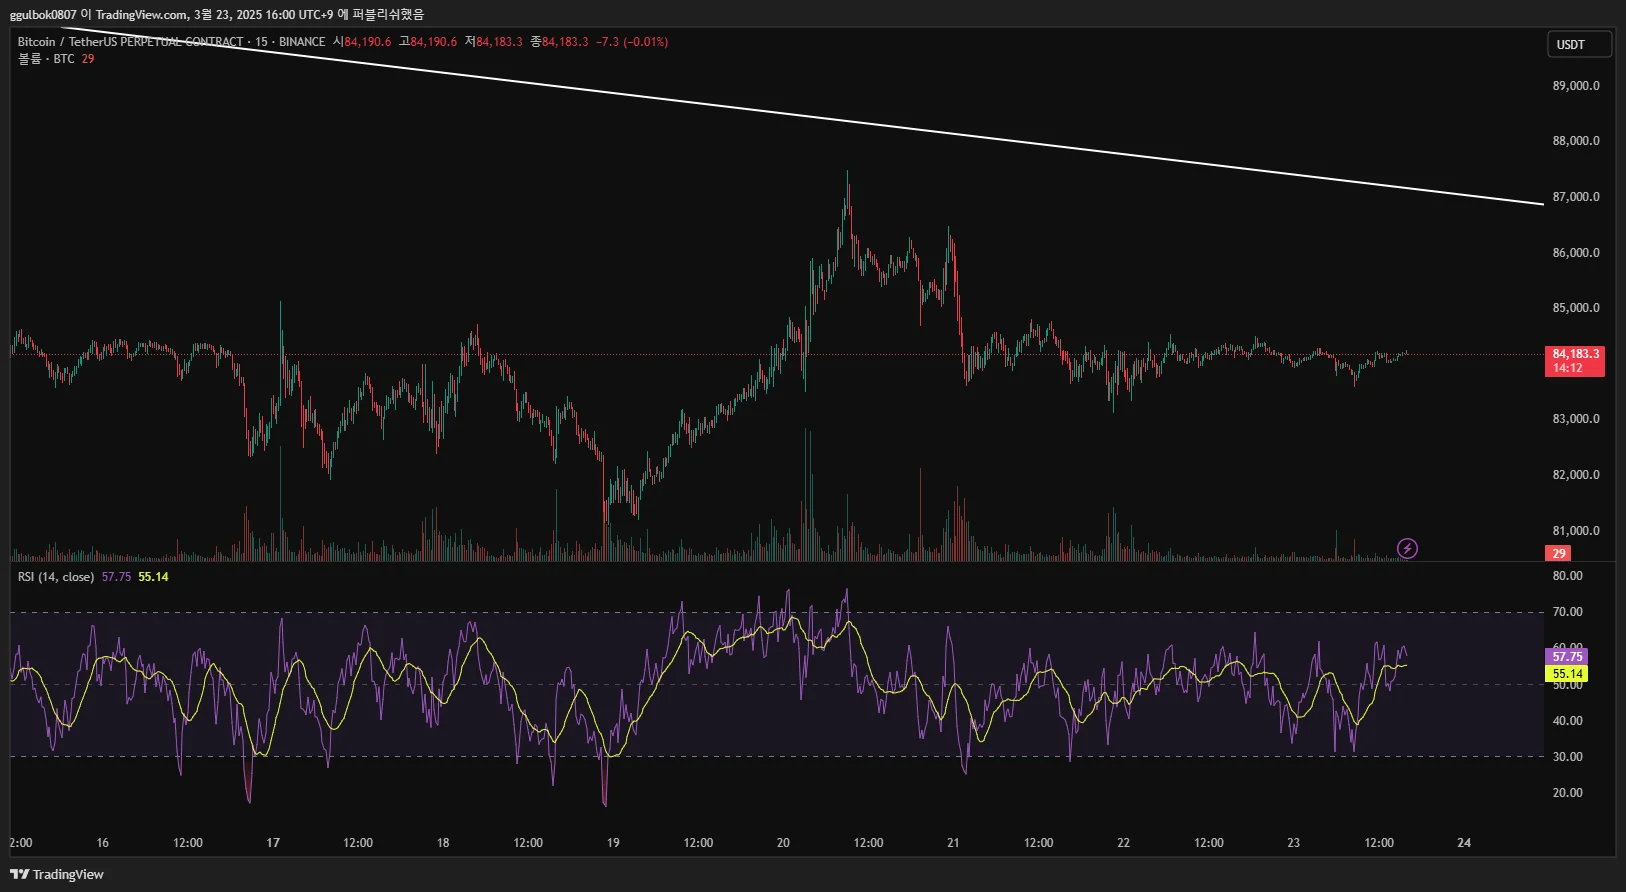The width and height of the screenshot is (1626, 892).
Task: Click the 89,000.0 price axis label
Action: coord(1575,86)
